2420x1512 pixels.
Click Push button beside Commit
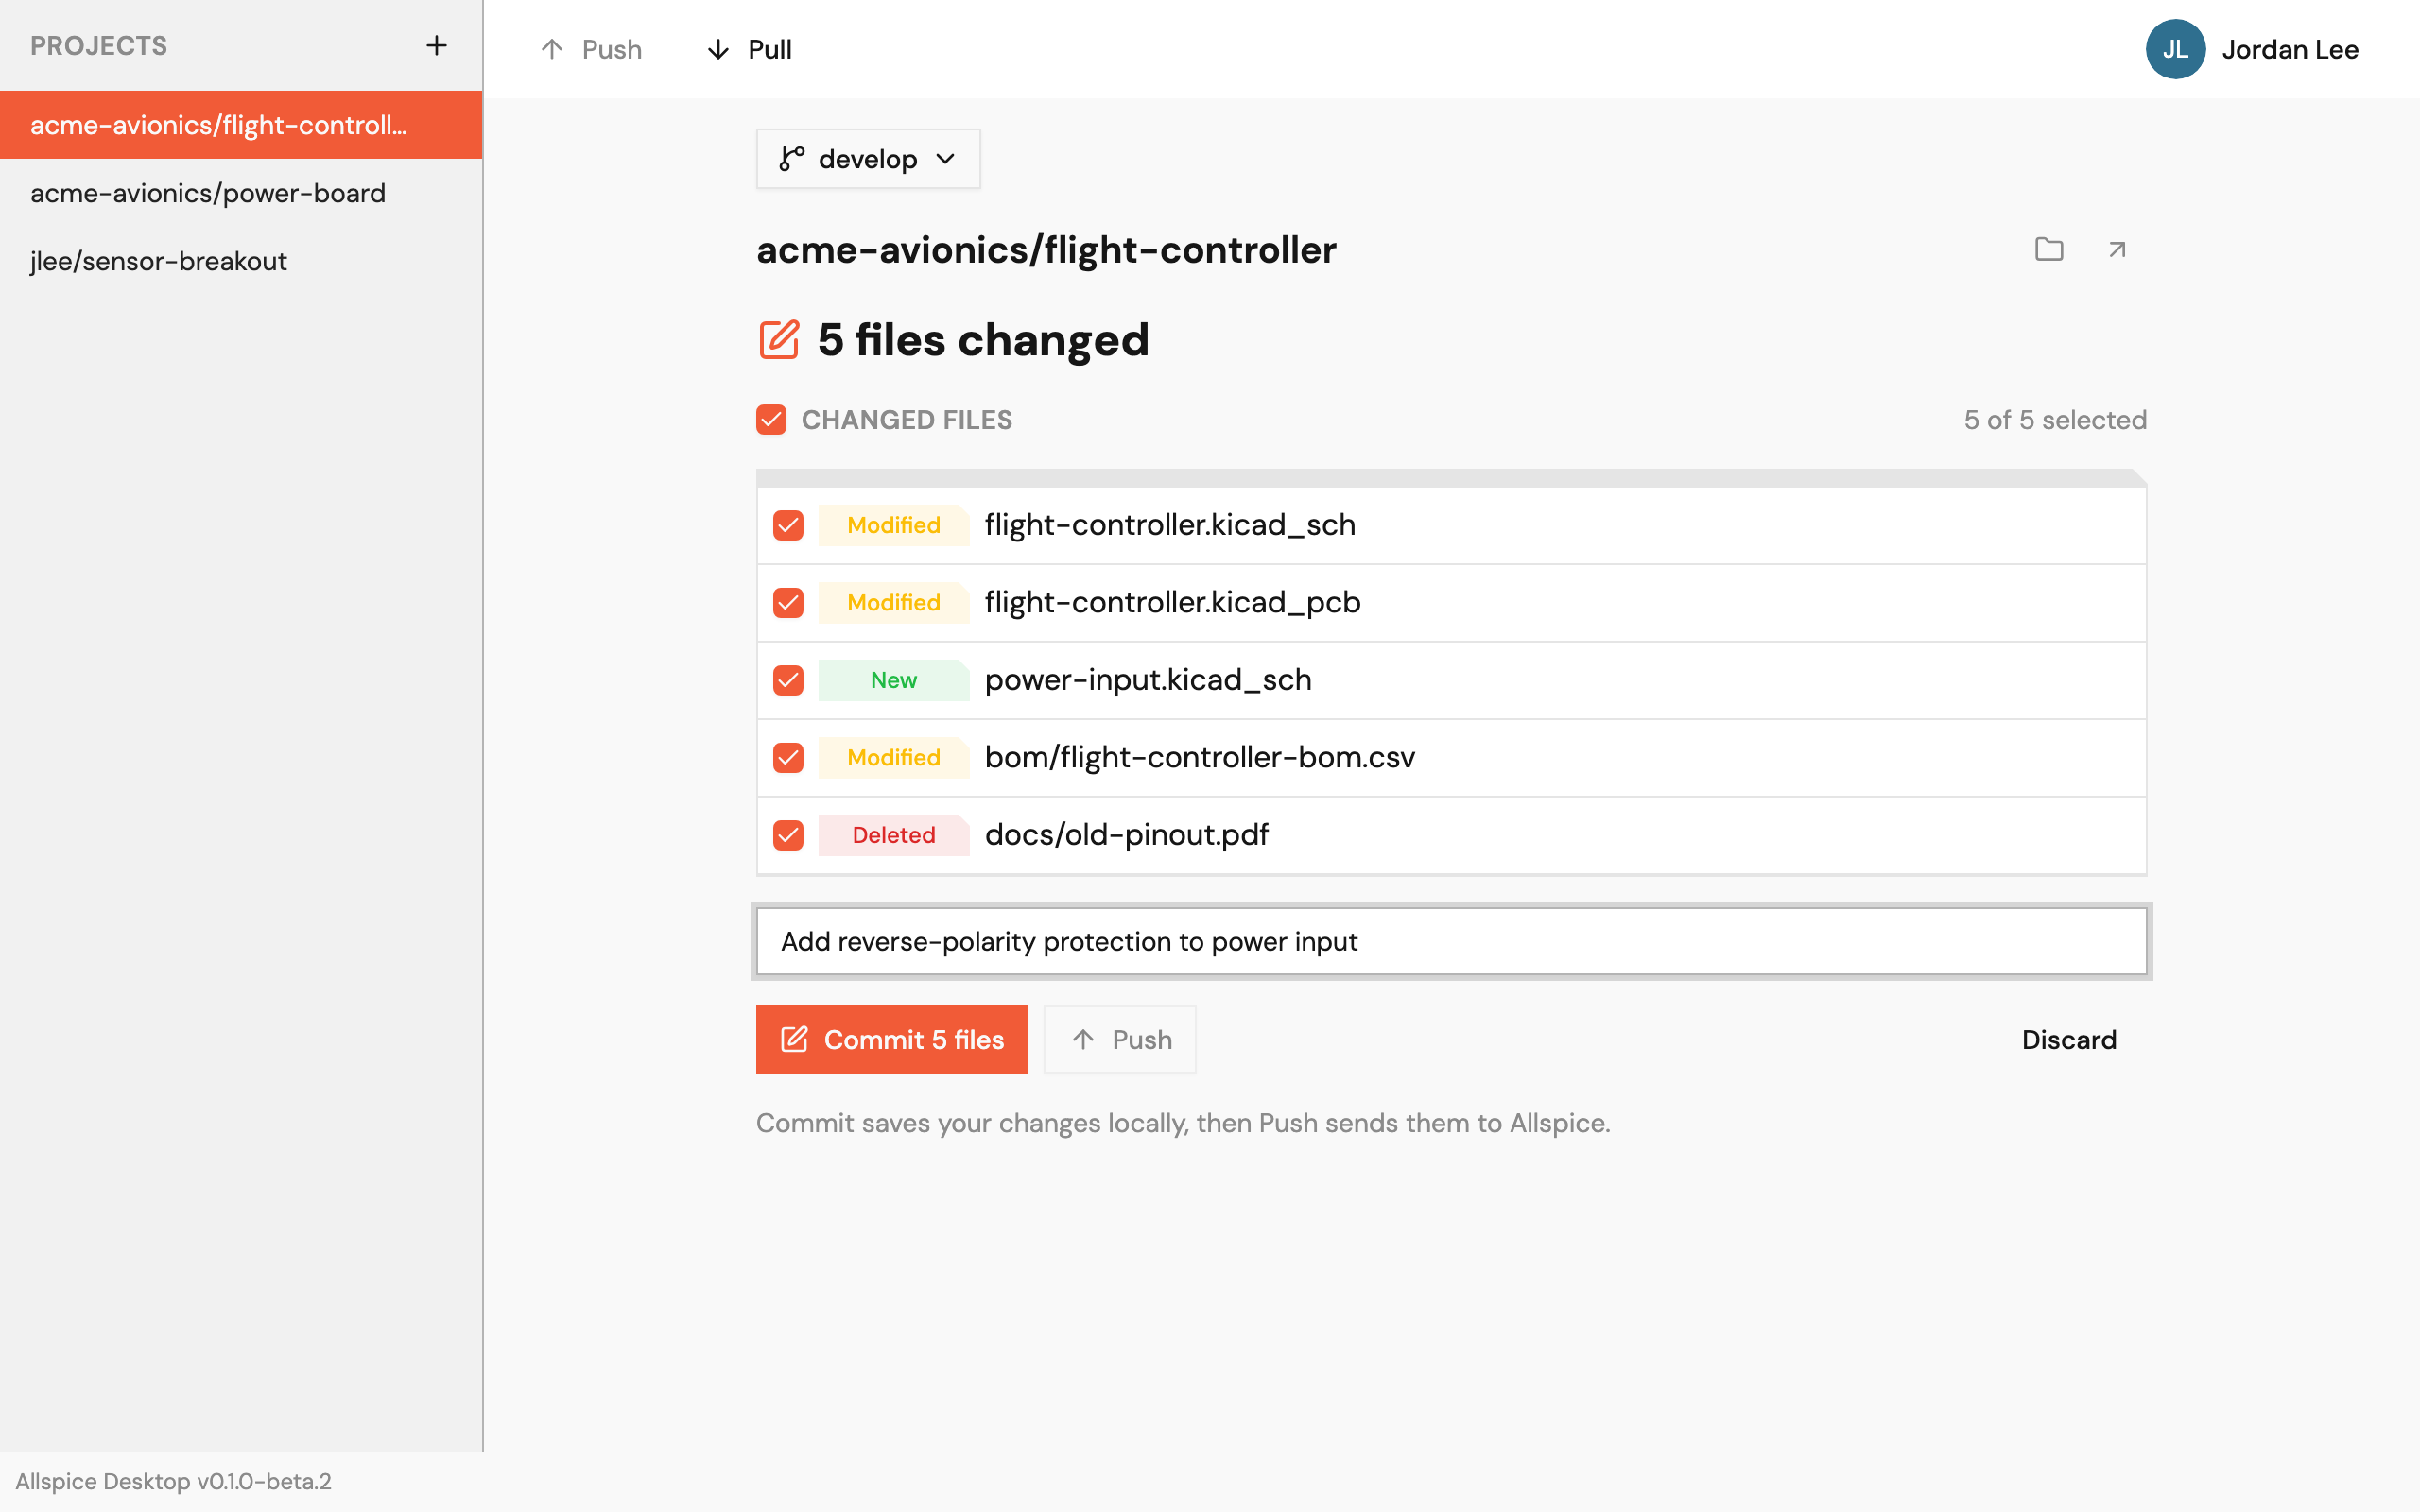(1119, 1039)
